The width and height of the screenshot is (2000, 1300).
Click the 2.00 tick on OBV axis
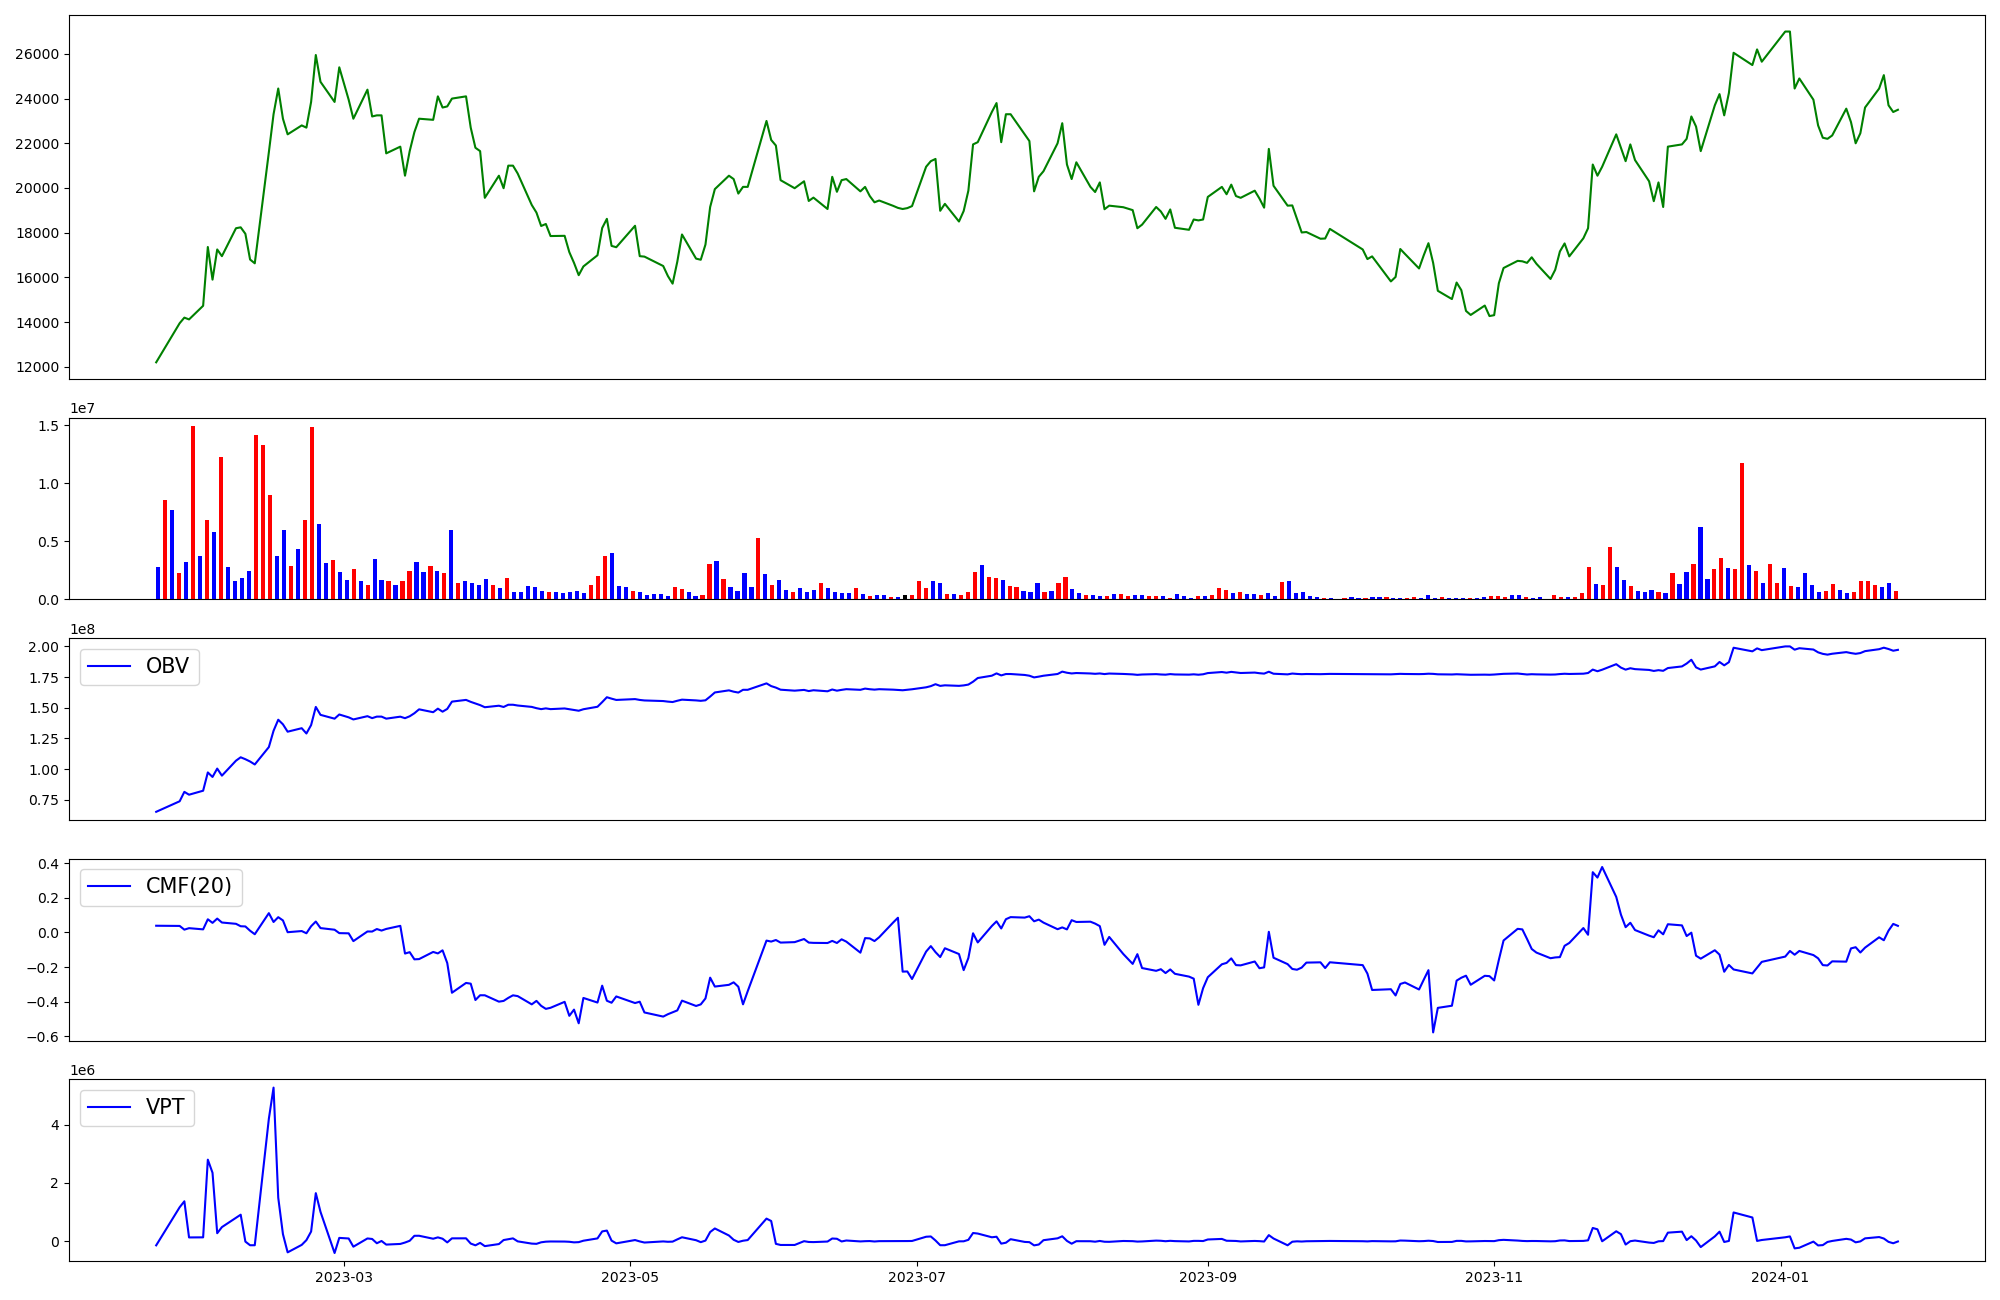pos(45,647)
